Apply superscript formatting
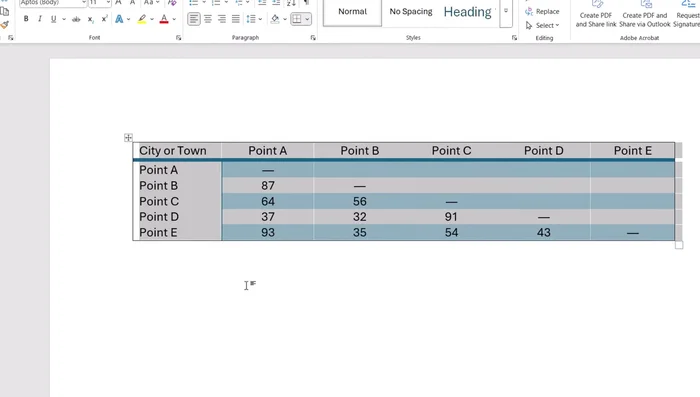This screenshot has height=397, width=700. point(104,19)
